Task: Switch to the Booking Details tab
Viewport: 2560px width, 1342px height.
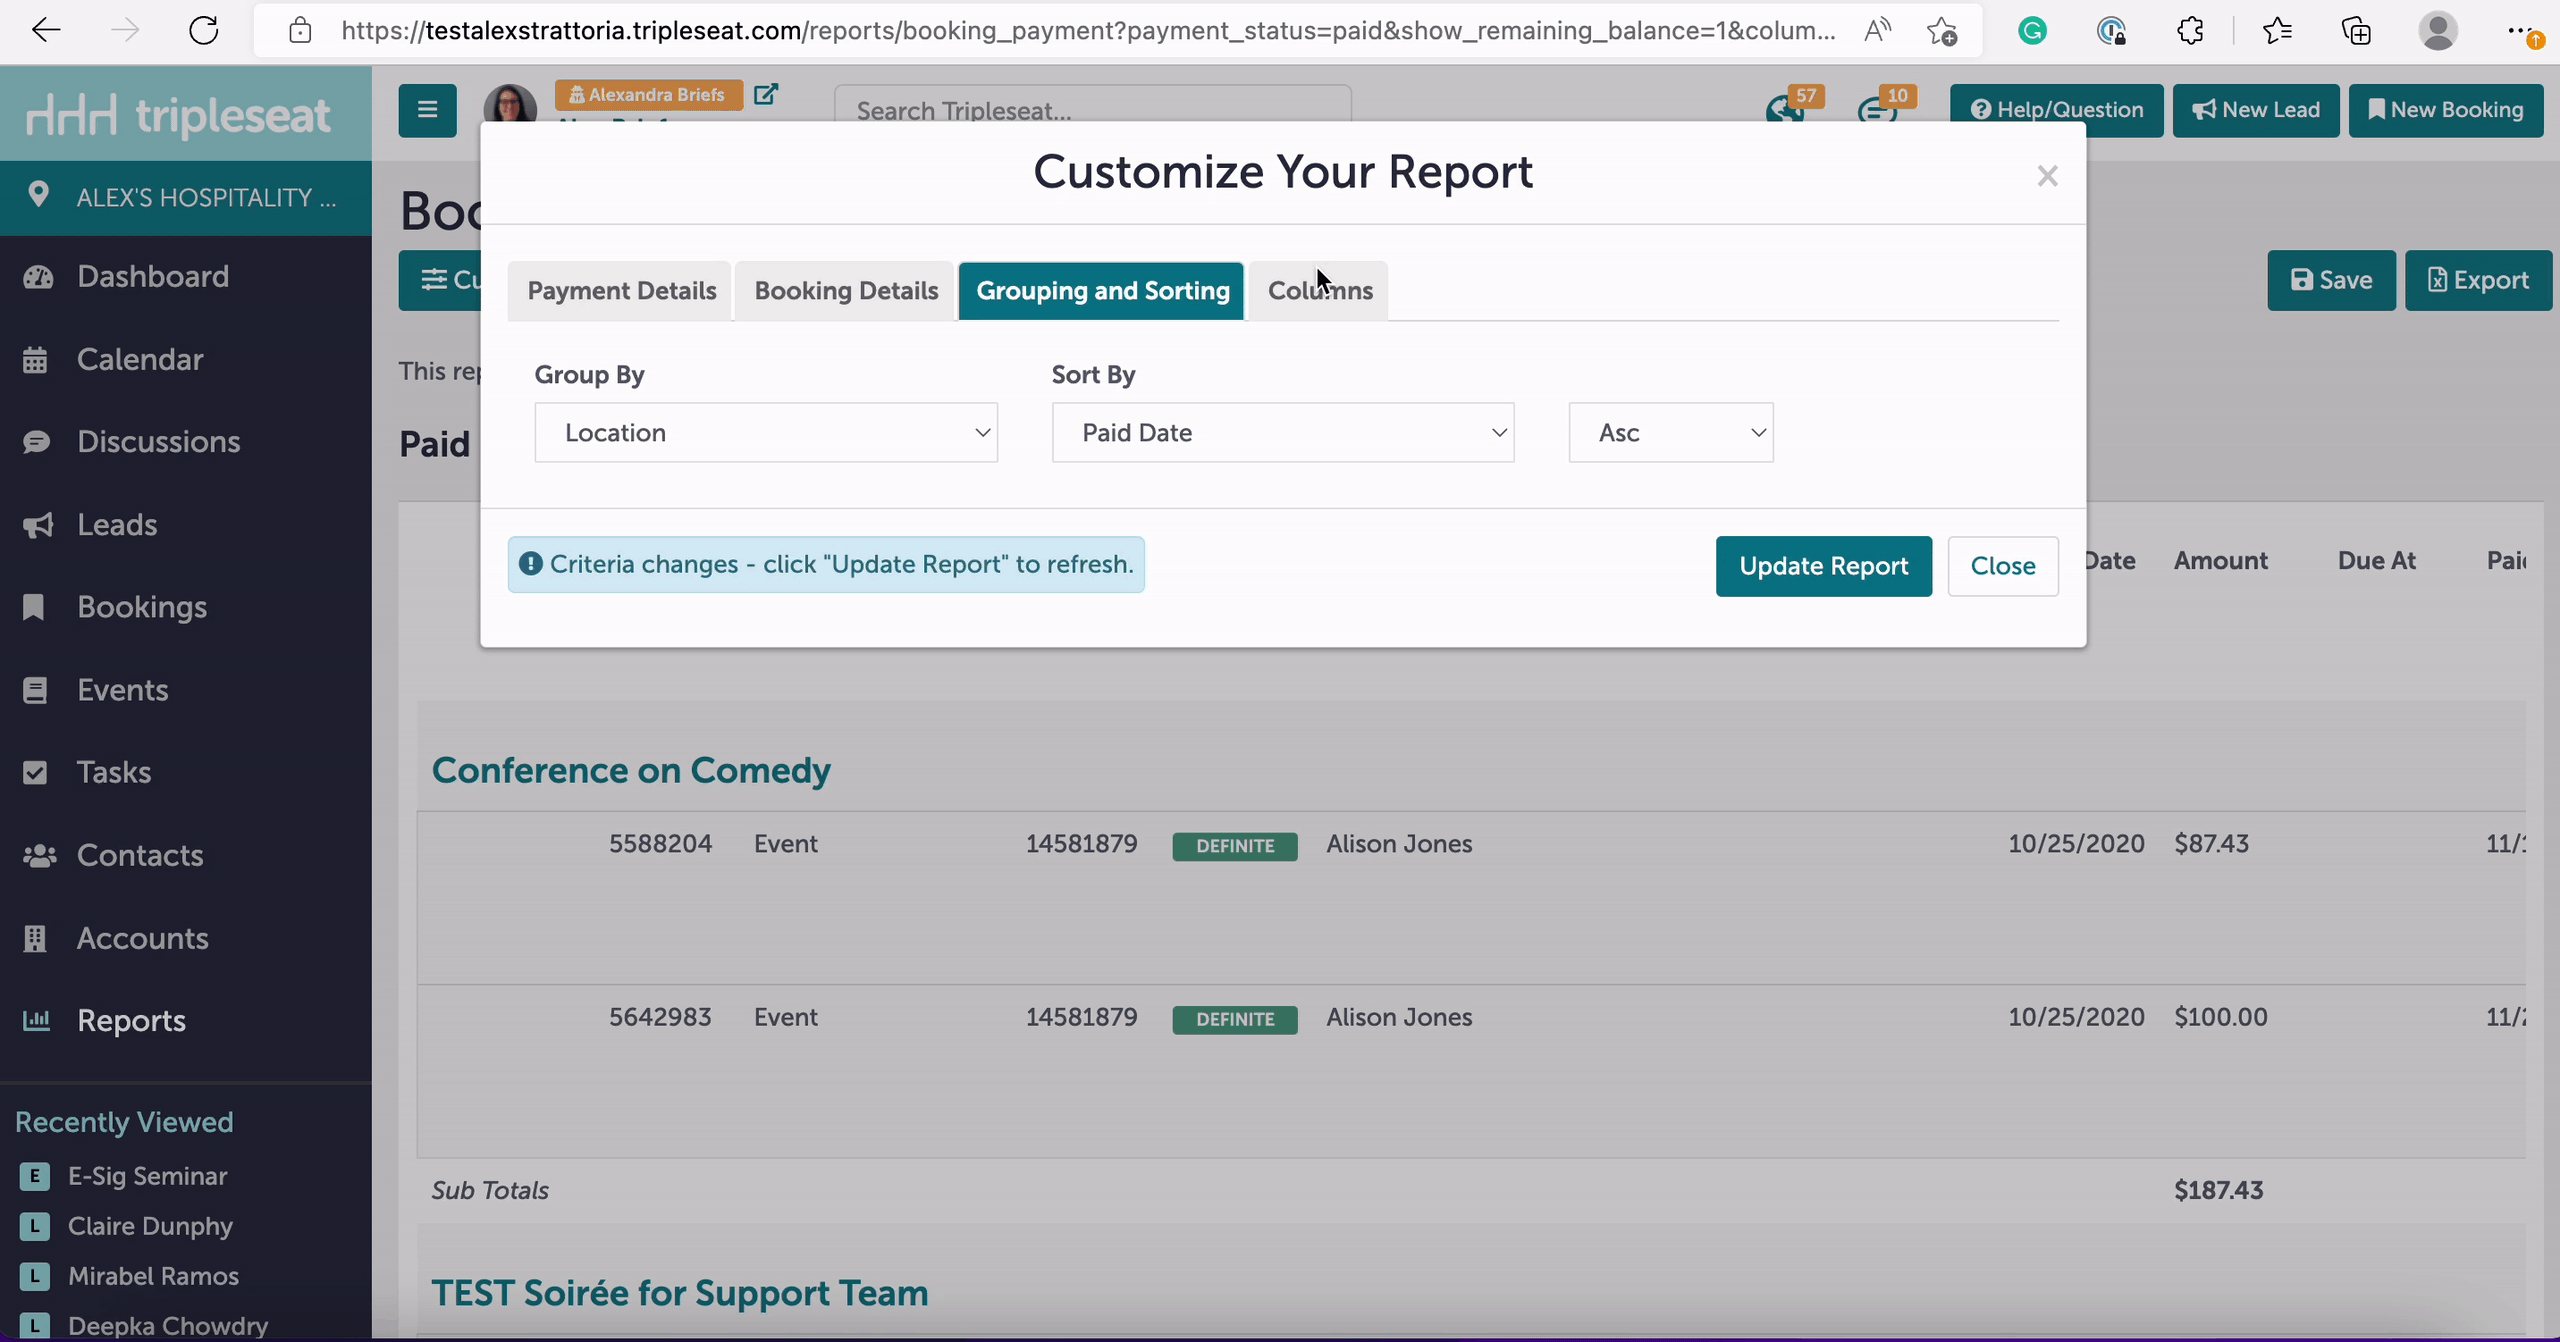Action: [x=846, y=291]
